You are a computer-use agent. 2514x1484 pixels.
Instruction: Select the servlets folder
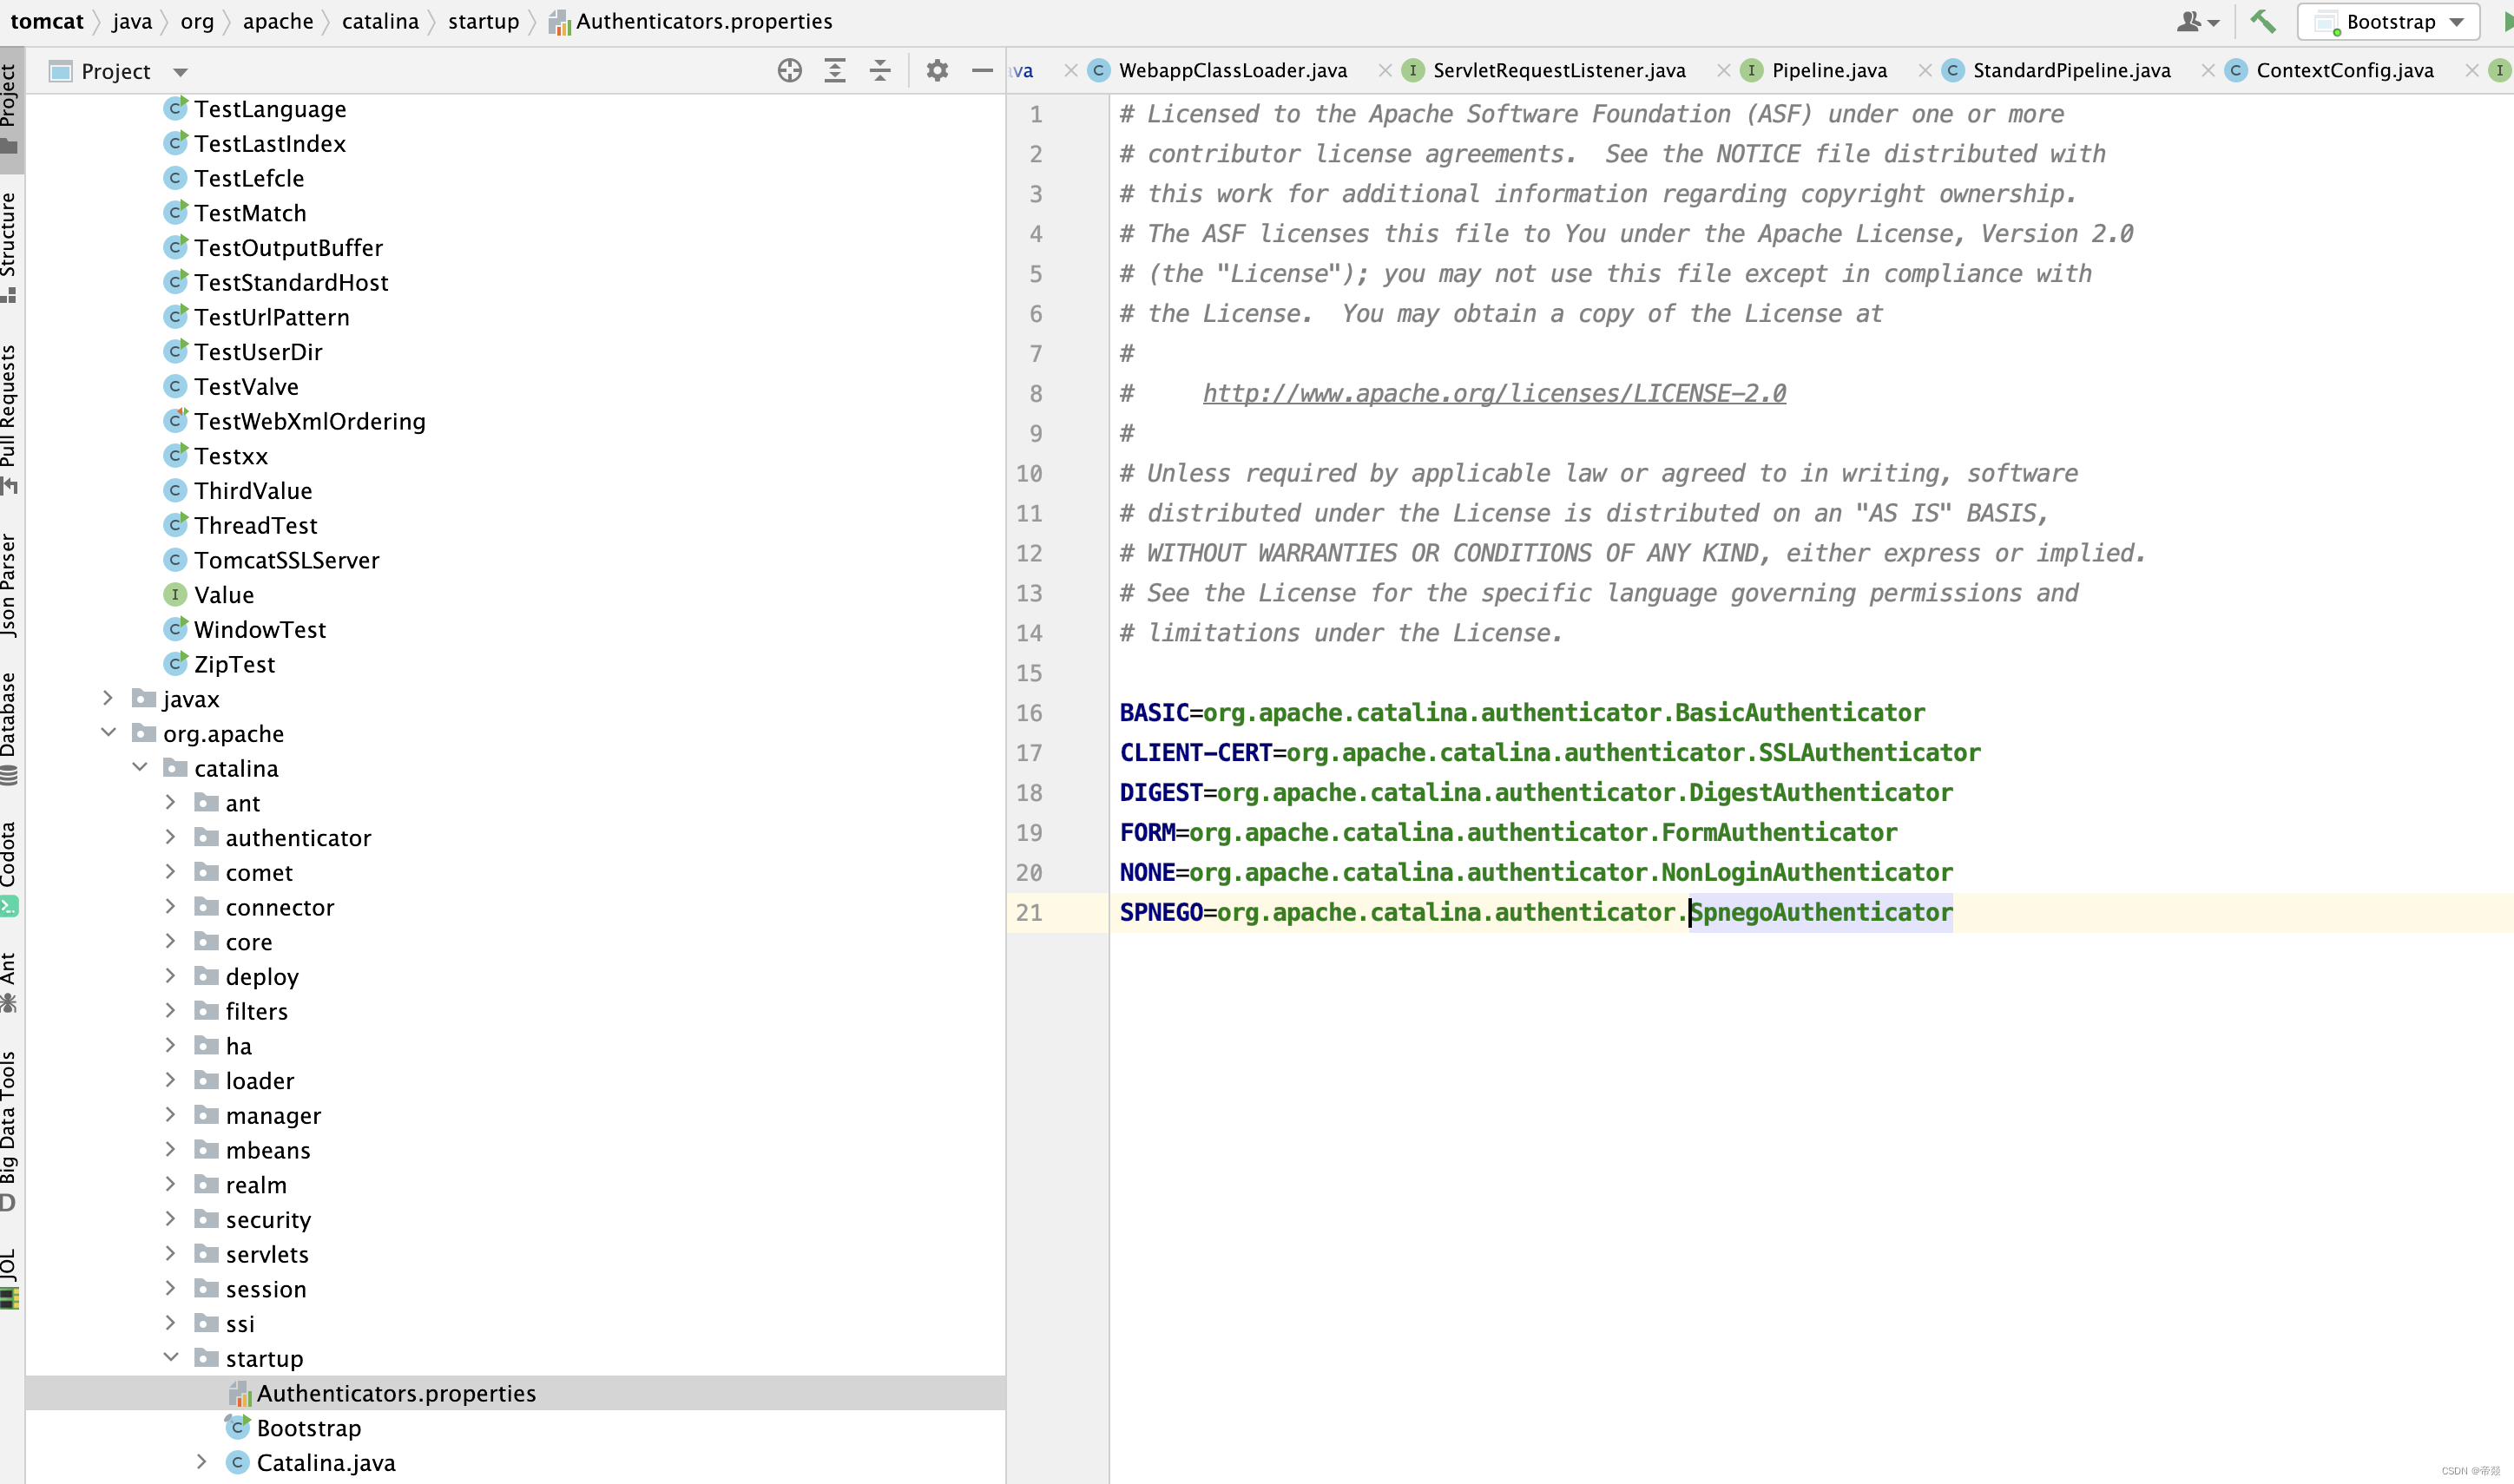[x=266, y=1254]
